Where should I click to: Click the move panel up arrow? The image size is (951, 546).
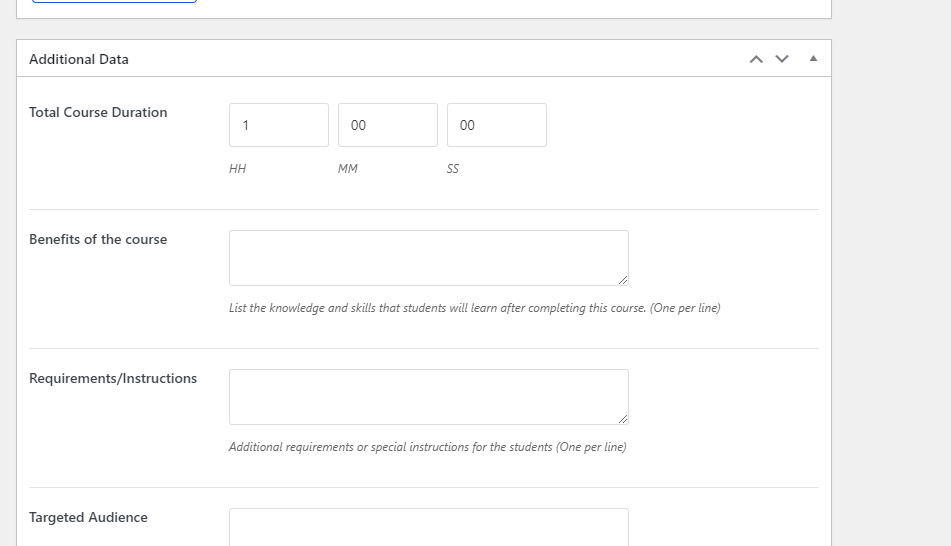[756, 59]
